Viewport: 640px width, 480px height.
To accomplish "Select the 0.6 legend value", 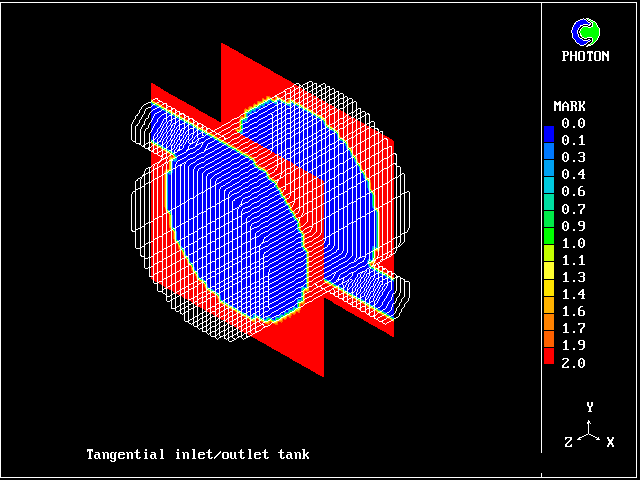I will coord(573,191).
